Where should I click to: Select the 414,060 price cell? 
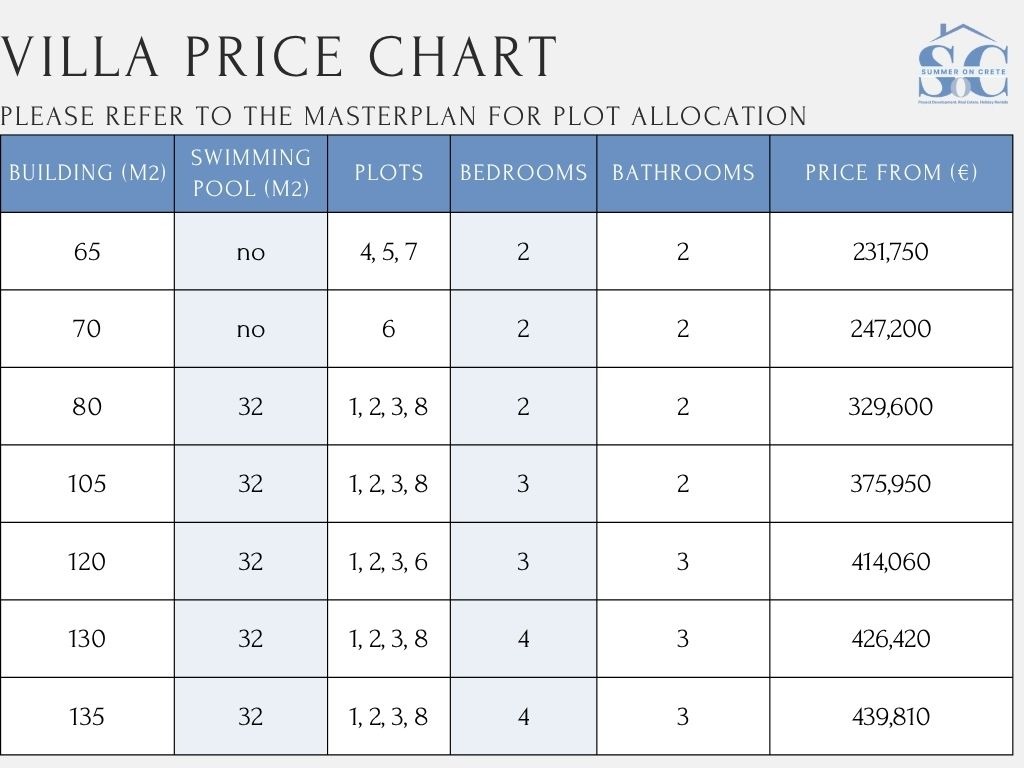(x=891, y=562)
